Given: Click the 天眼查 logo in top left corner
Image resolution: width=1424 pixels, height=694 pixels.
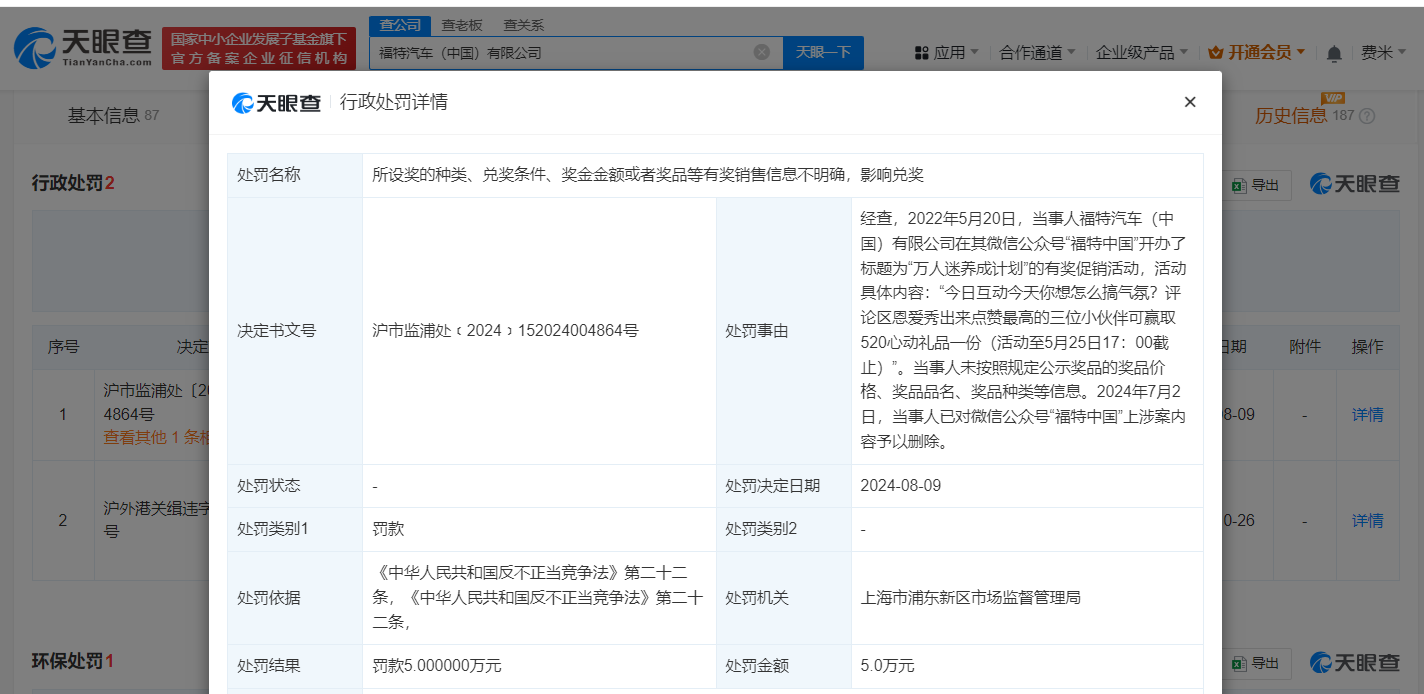Looking at the screenshot, I should coord(80,46).
